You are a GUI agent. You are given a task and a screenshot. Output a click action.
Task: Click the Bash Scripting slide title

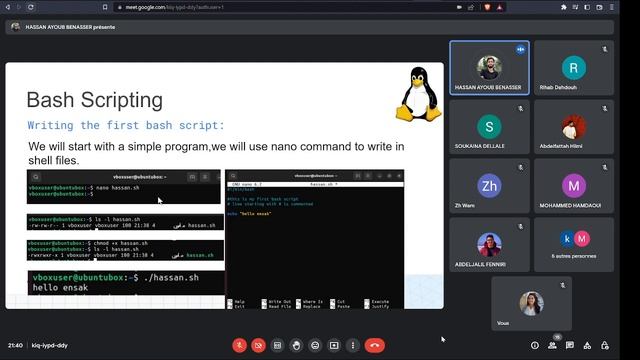[x=95, y=100]
